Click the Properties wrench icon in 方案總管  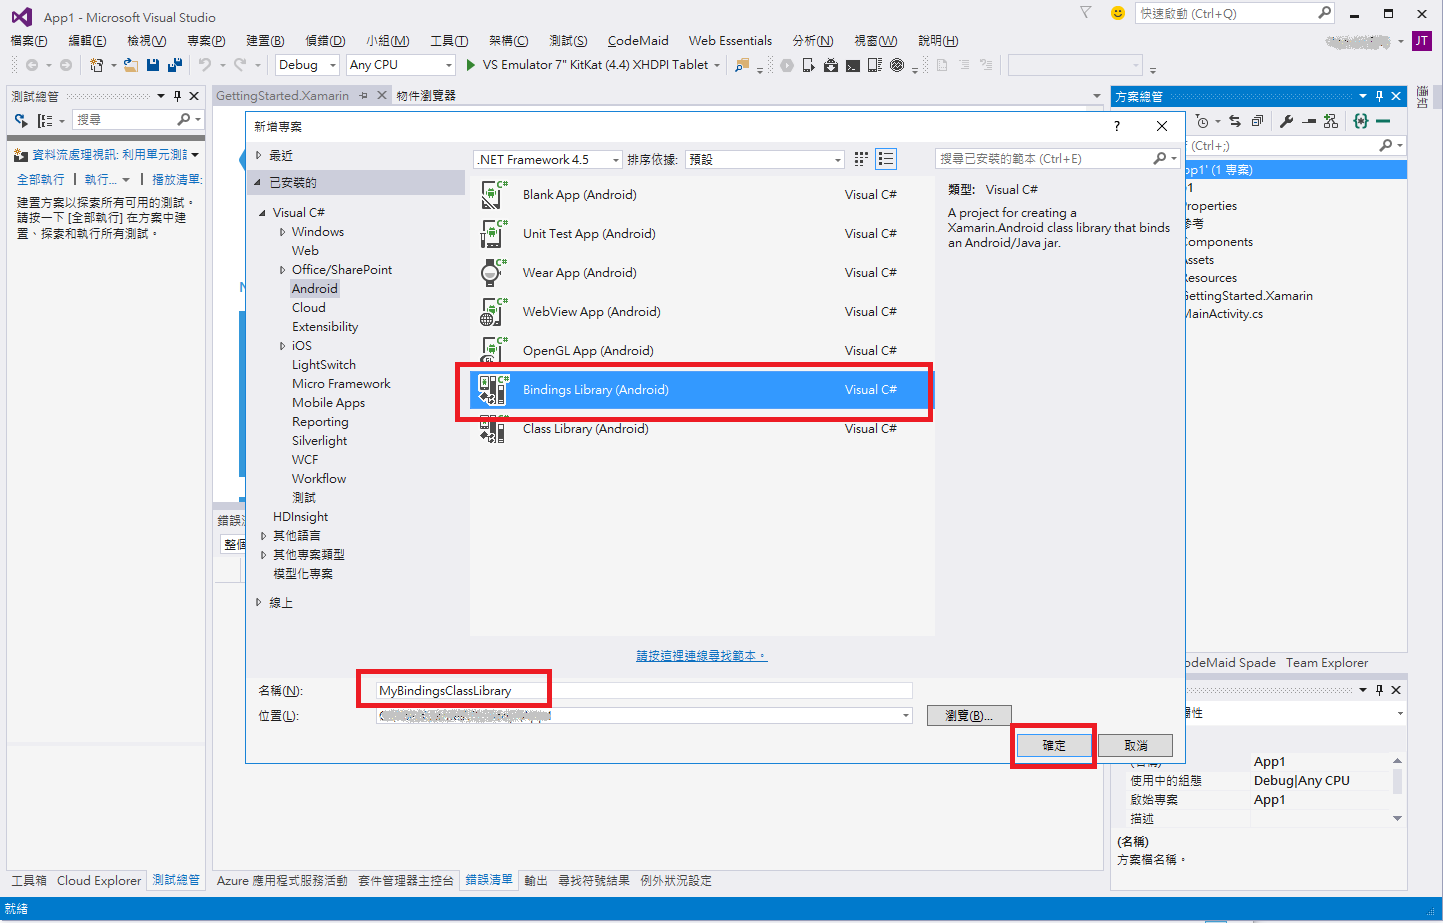[x=1286, y=121]
